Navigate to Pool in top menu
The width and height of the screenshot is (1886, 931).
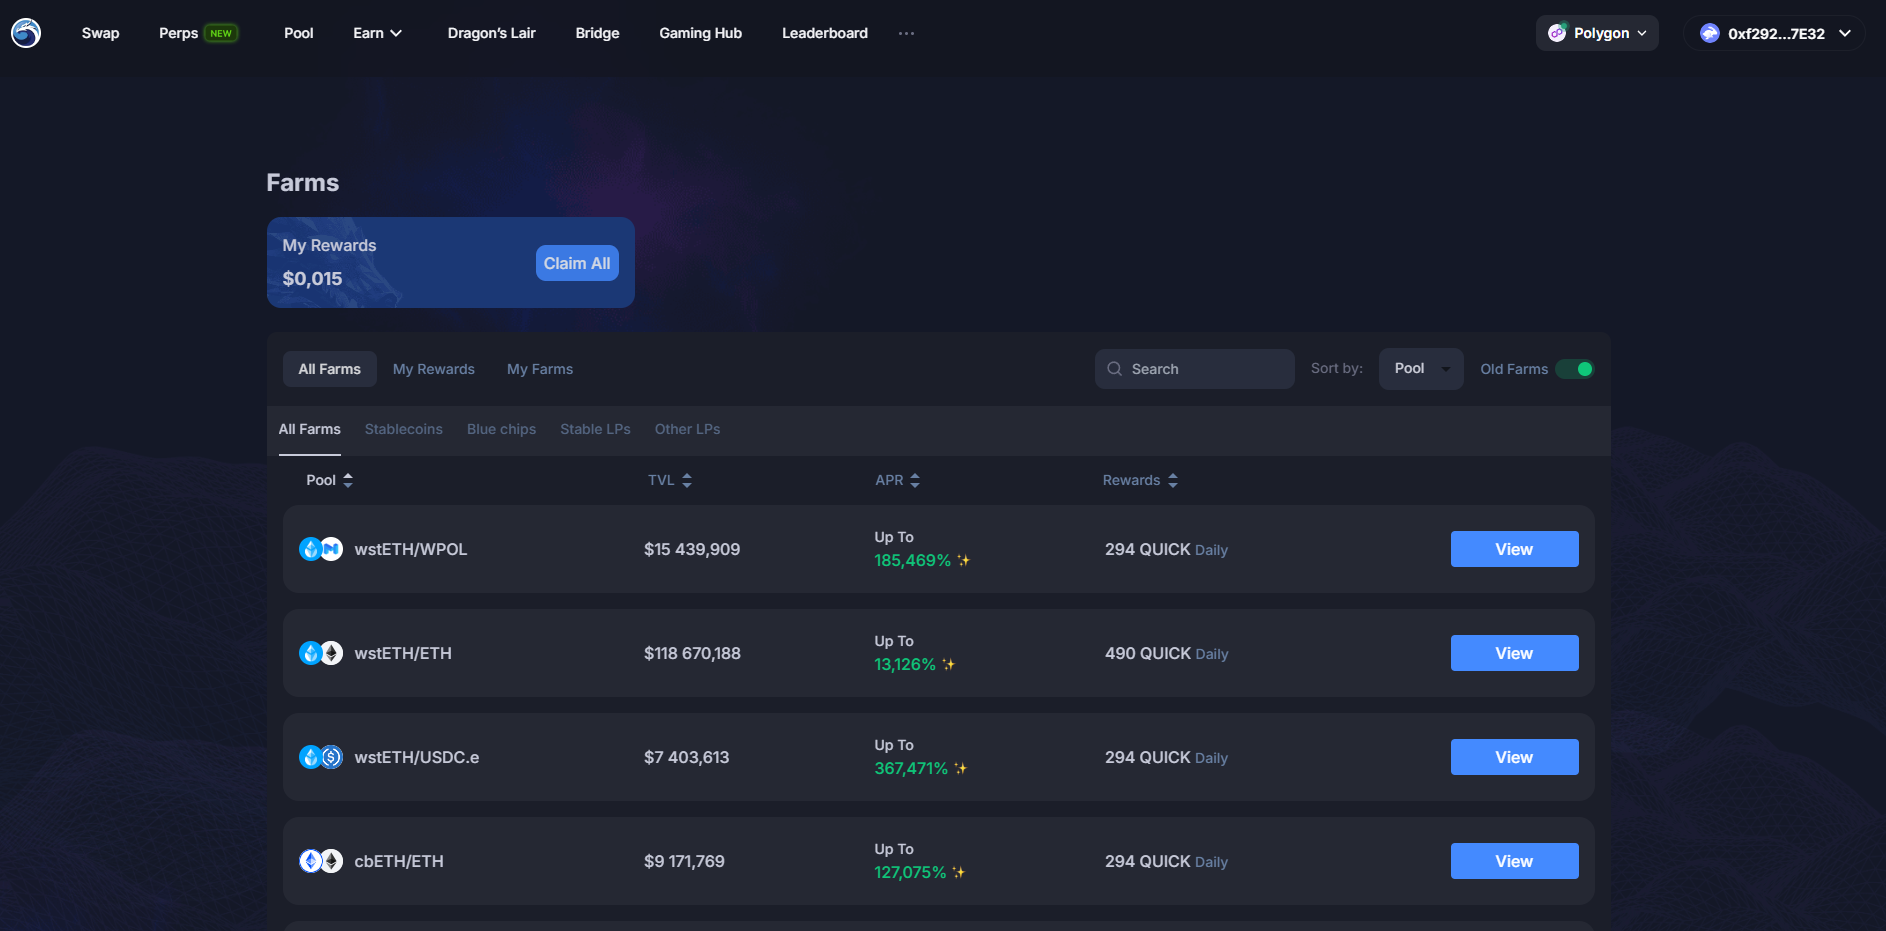pyautogui.click(x=299, y=33)
